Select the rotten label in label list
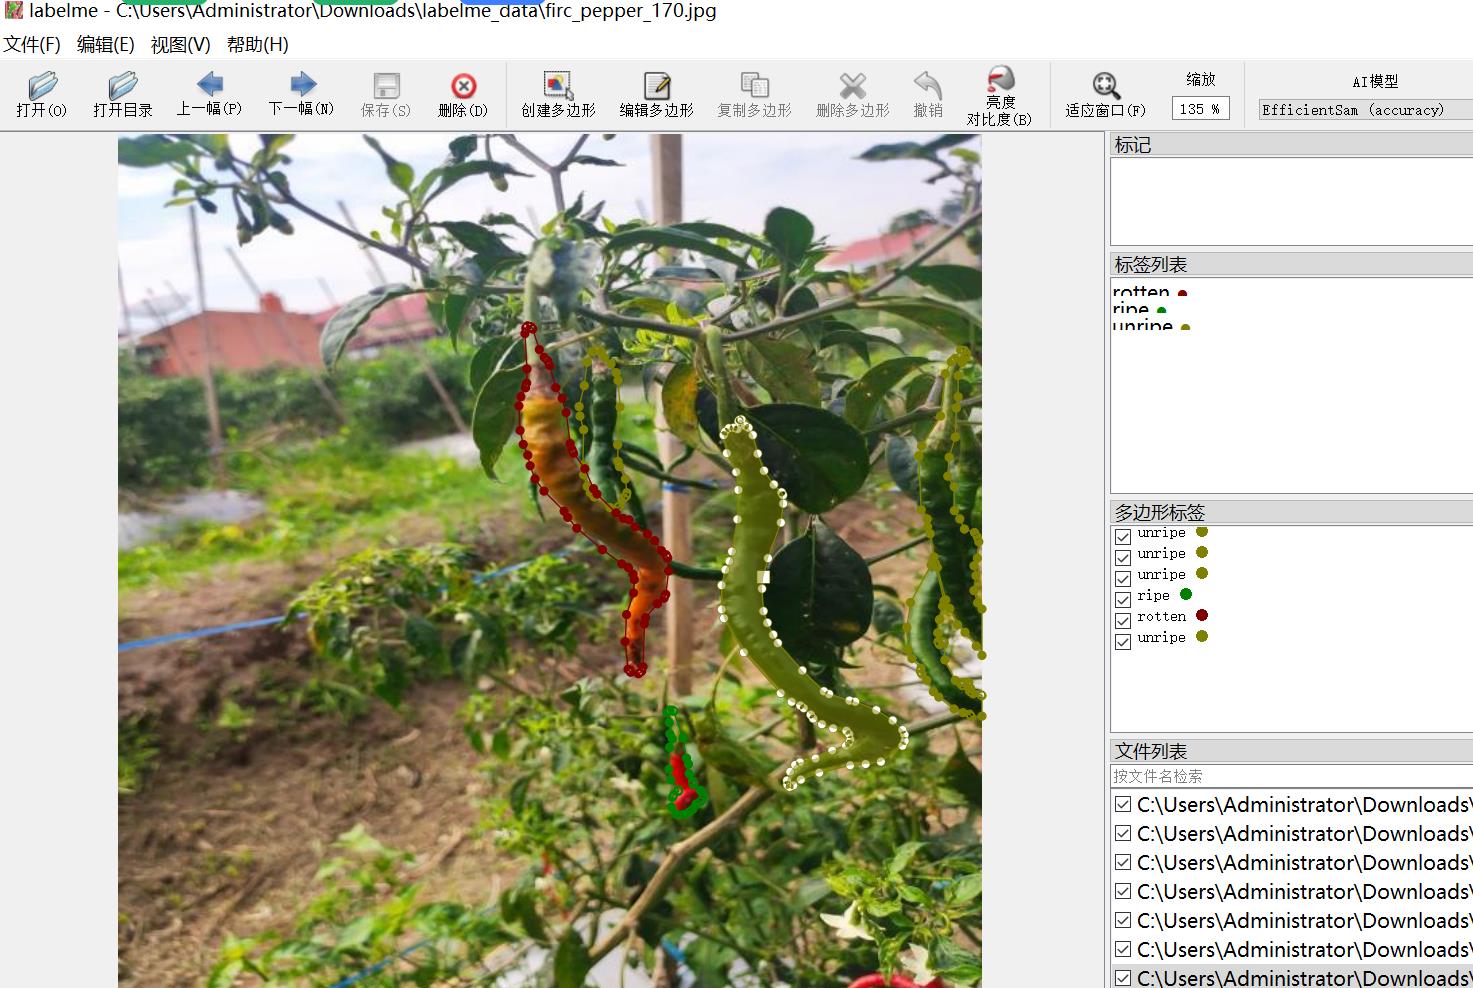The image size is (1473, 988). (1141, 293)
